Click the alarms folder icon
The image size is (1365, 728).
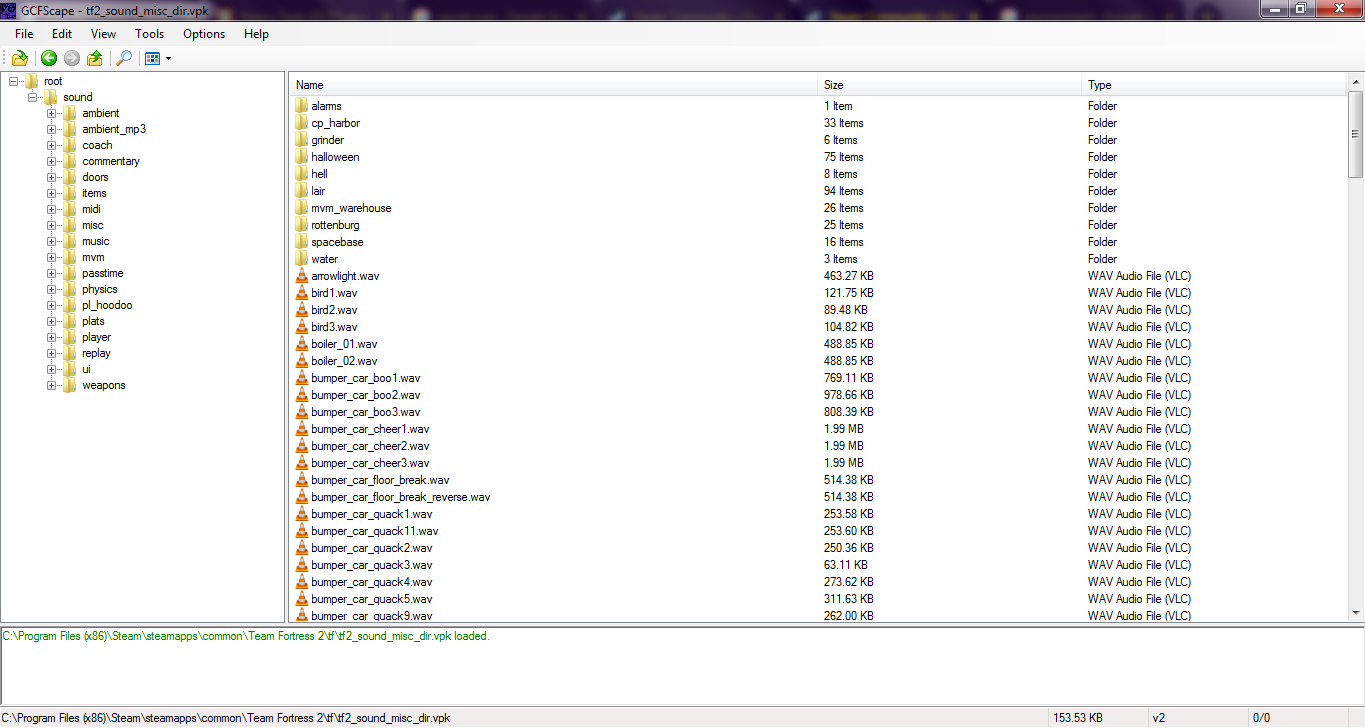click(x=302, y=106)
